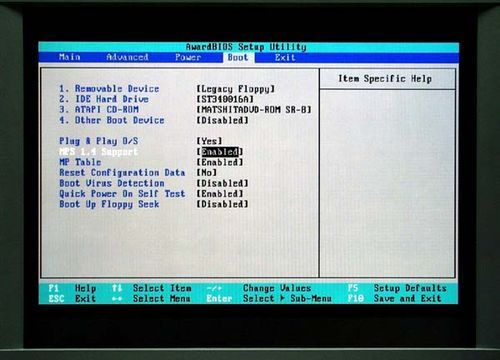
Task: Toggle MP Table Enabled value
Action: (220, 162)
